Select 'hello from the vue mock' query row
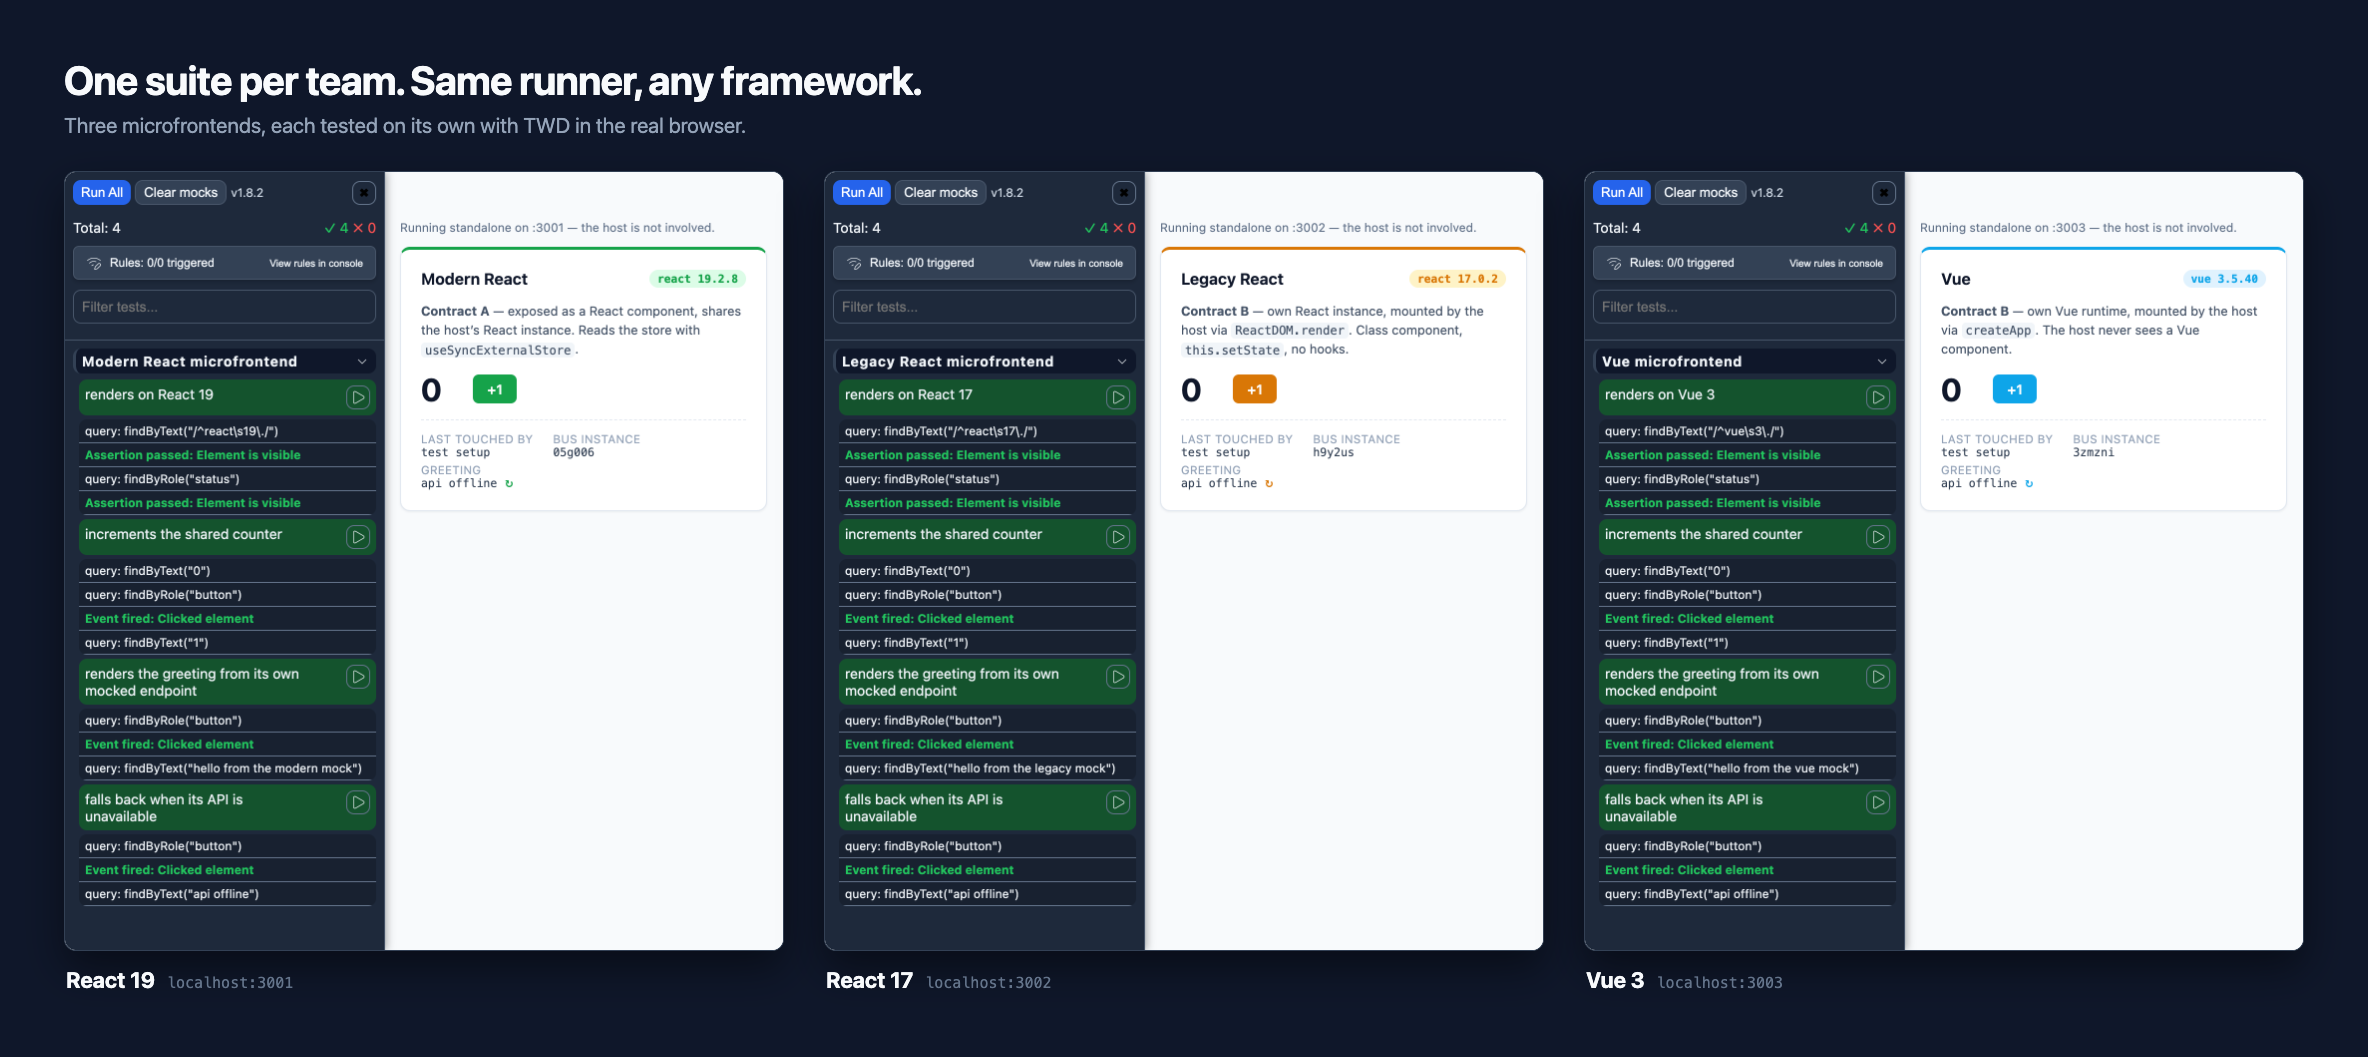 click(x=1747, y=768)
